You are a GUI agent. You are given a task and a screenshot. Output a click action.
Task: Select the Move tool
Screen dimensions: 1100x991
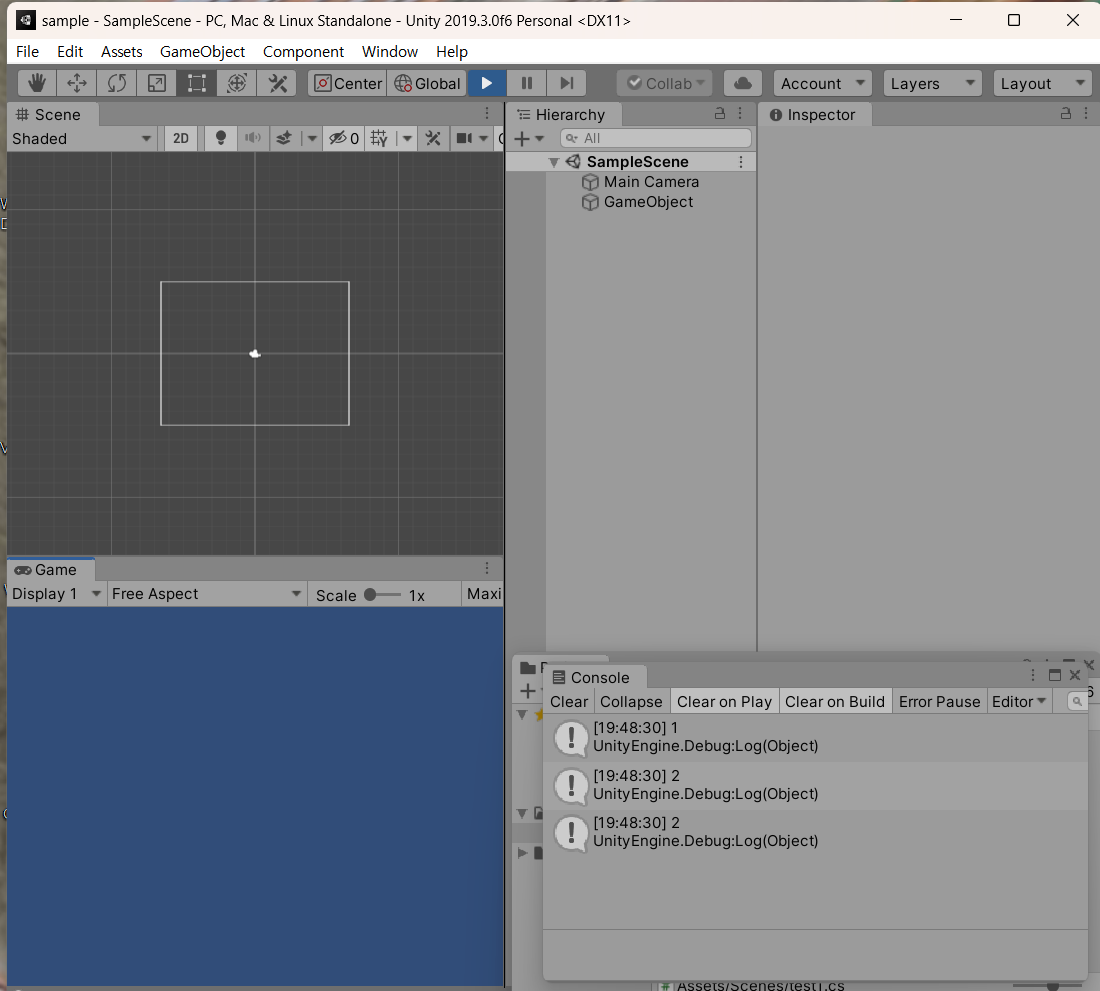[x=76, y=83]
